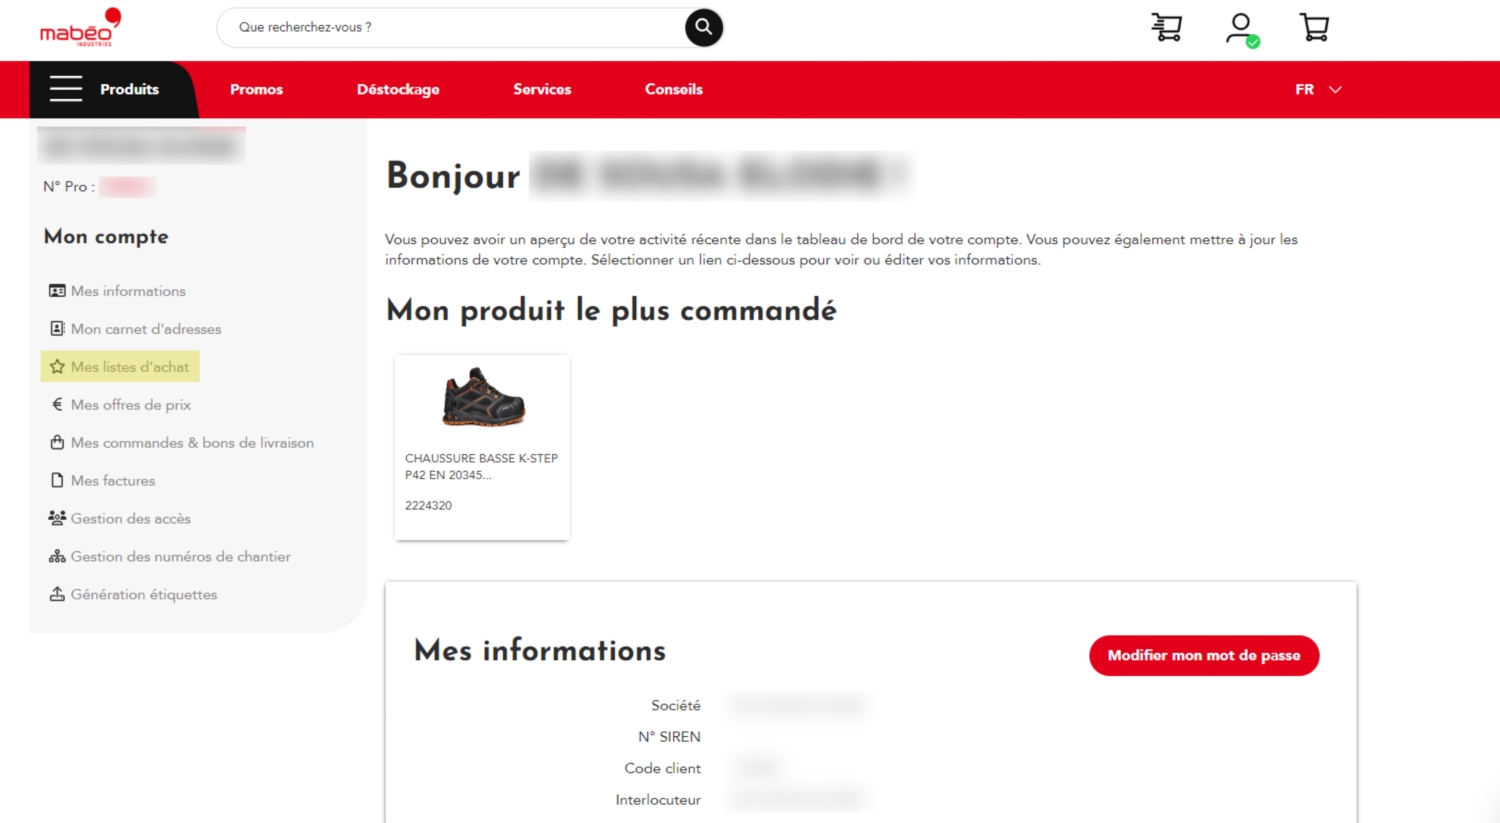Viewport: 1500px width, 823px height.
Task: Select the Services menu item
Action: tap(542, 89)
